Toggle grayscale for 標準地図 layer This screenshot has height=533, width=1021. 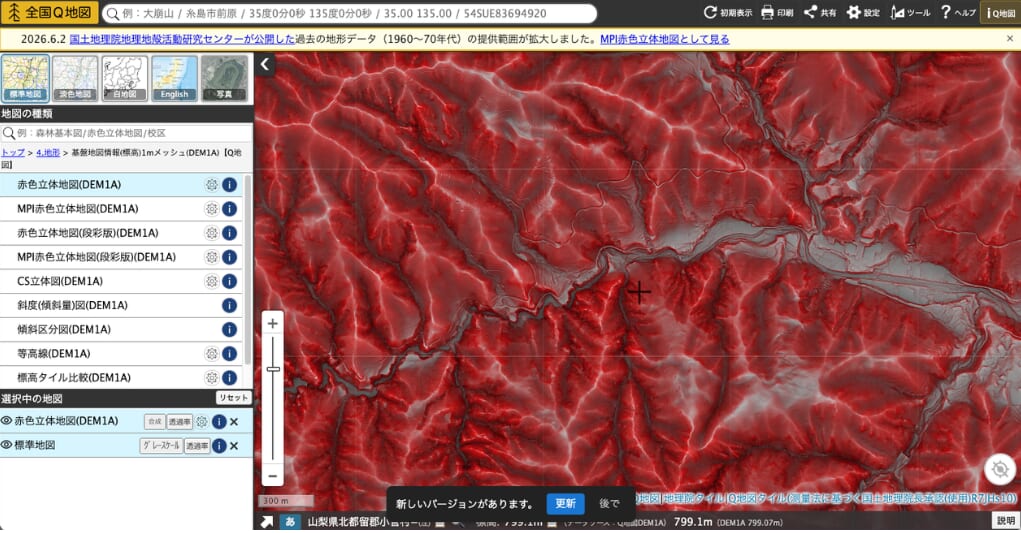tap(161, 446)
